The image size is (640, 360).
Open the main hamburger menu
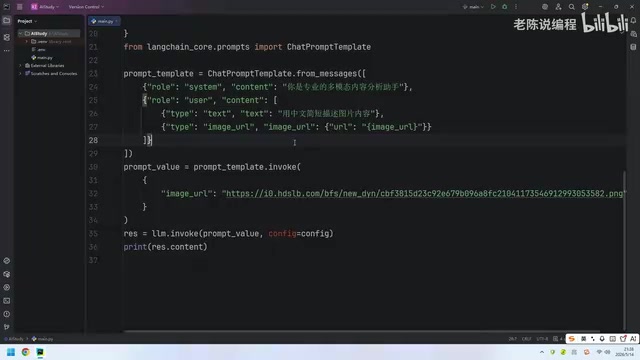pos(20,7)
